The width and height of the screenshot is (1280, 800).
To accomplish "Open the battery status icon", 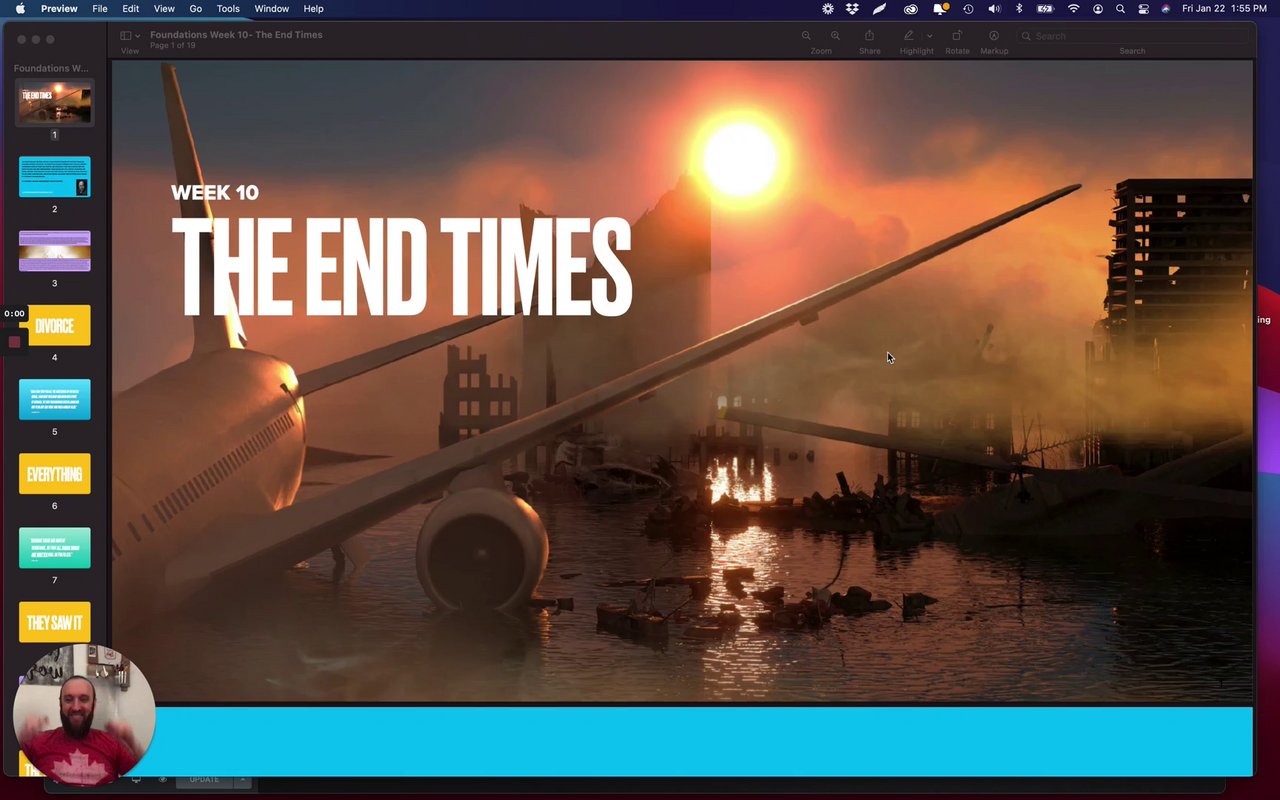I will click(1045, 8).
